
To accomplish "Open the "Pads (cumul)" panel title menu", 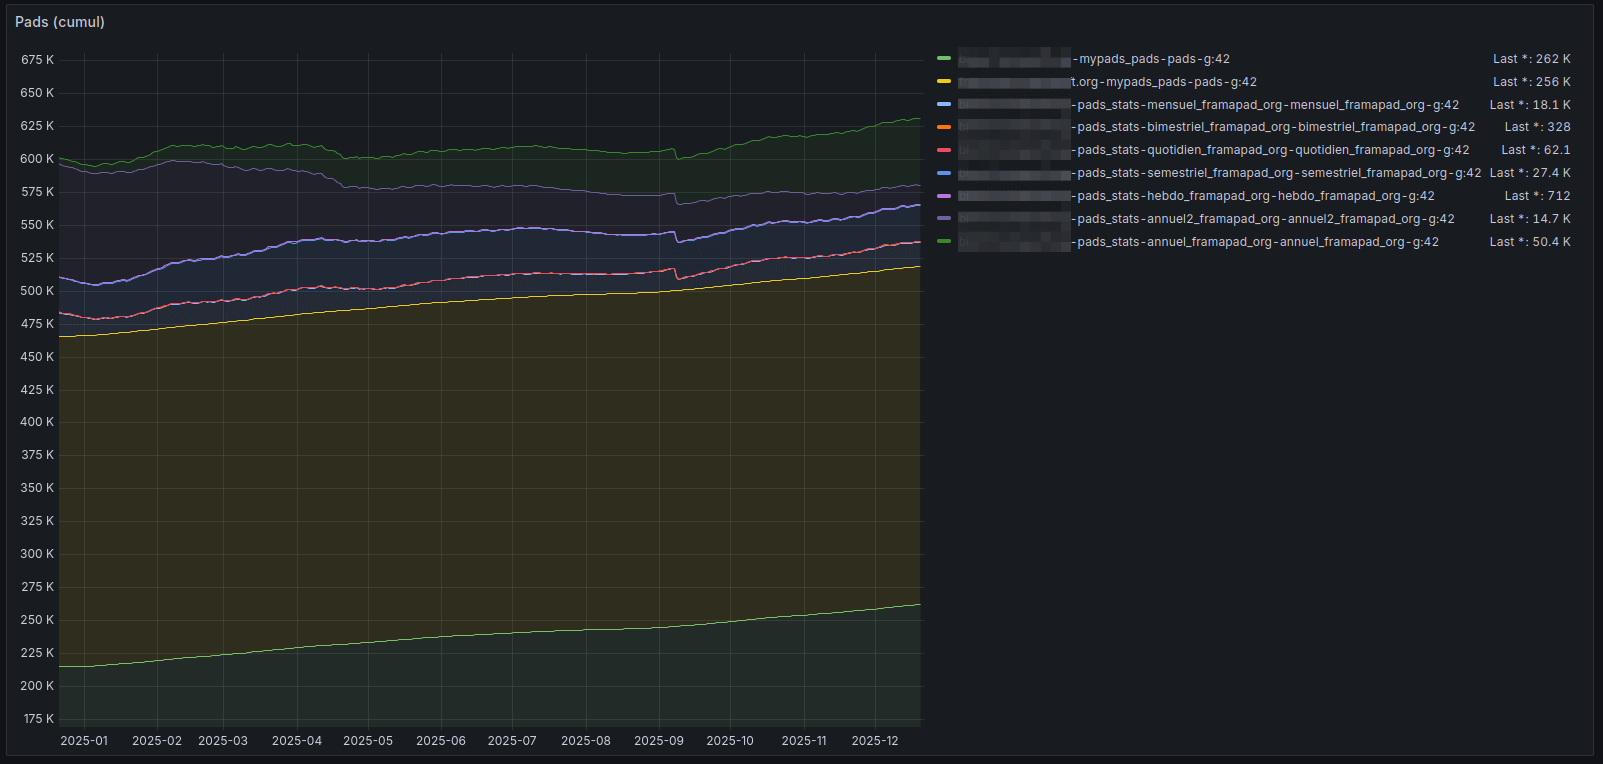I will [60, 22].
